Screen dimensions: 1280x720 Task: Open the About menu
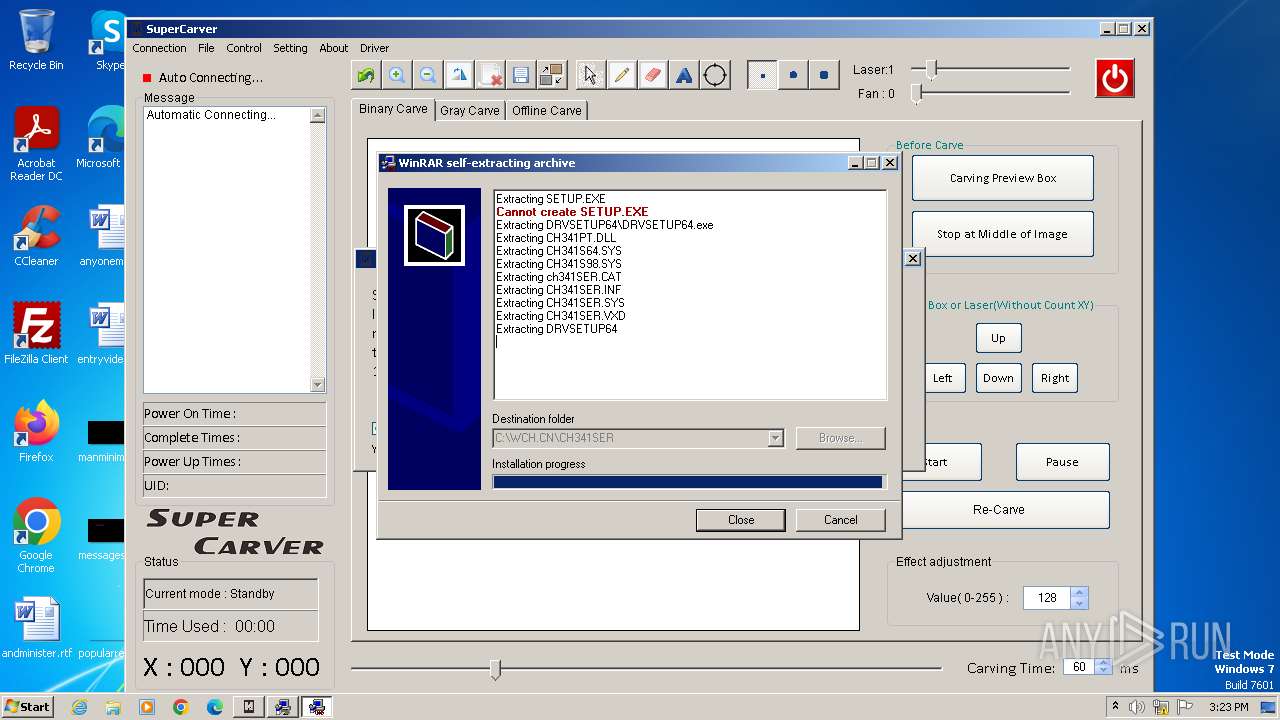pos(334,48)
